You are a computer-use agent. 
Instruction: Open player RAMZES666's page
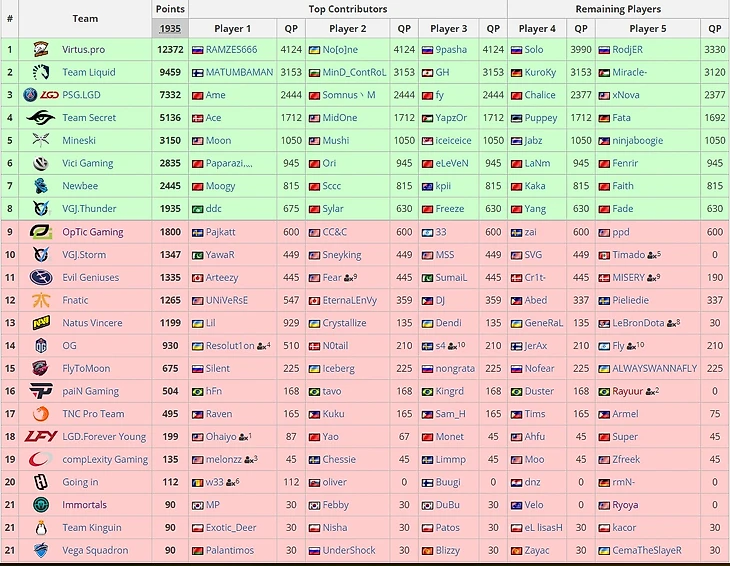[231, 49]
